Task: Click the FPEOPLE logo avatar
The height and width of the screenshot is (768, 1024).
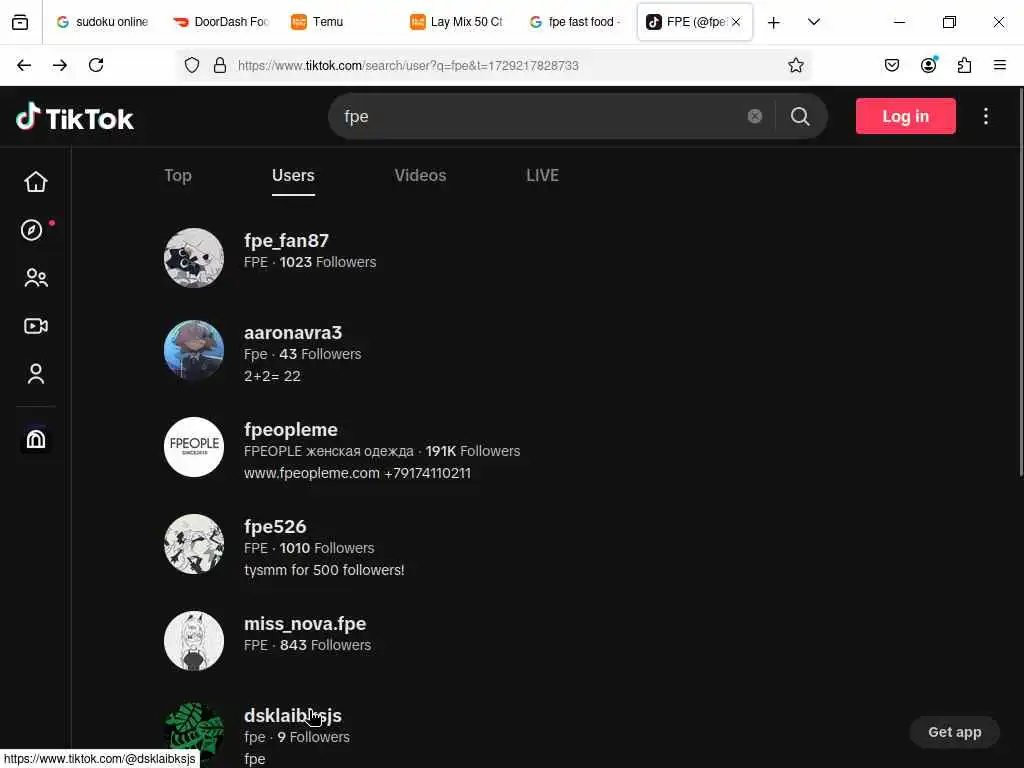Action: click(x=194, y=447)
